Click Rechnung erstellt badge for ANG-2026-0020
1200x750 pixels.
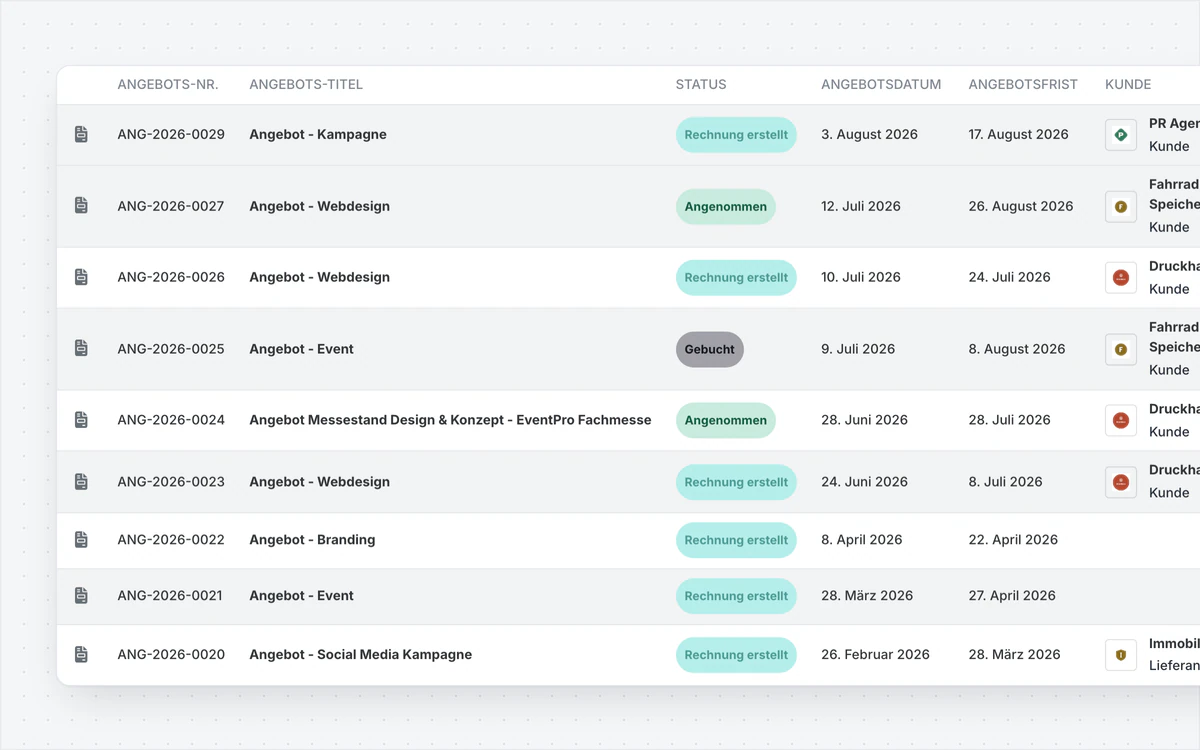pos(736,655)
